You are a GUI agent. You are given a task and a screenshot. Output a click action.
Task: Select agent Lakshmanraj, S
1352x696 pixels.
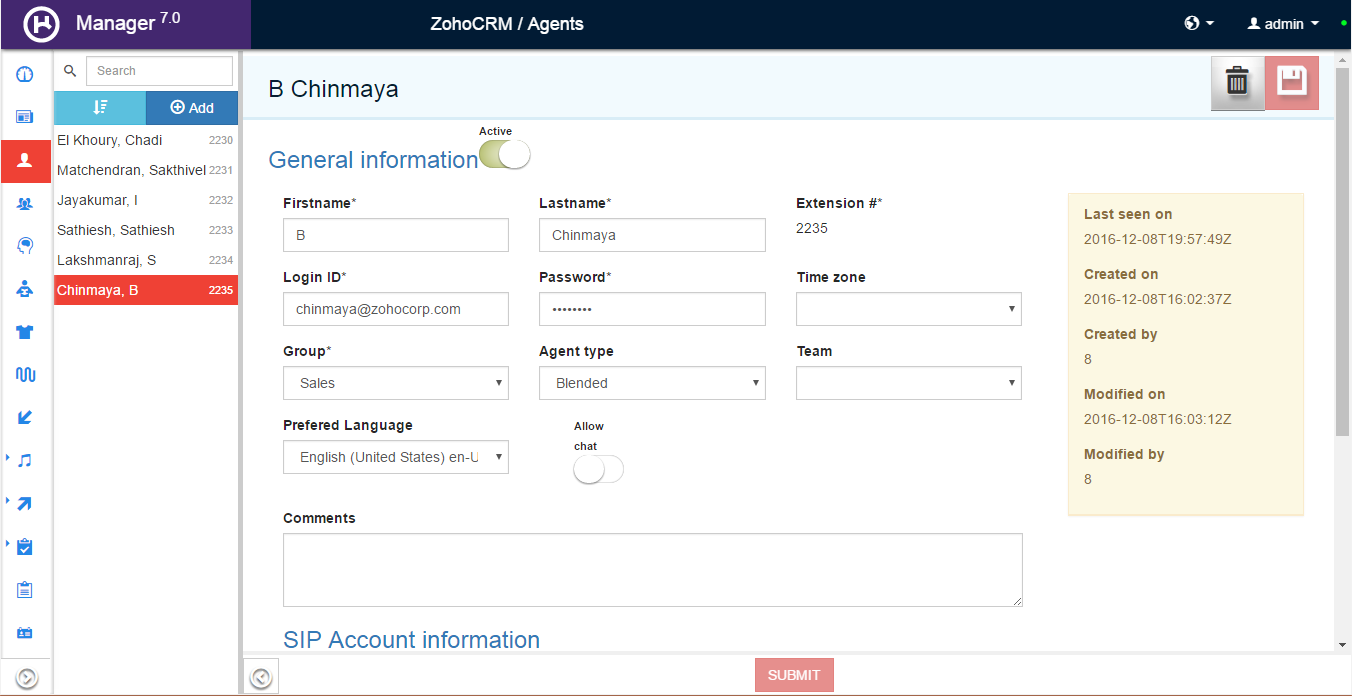tap(146, 260)
